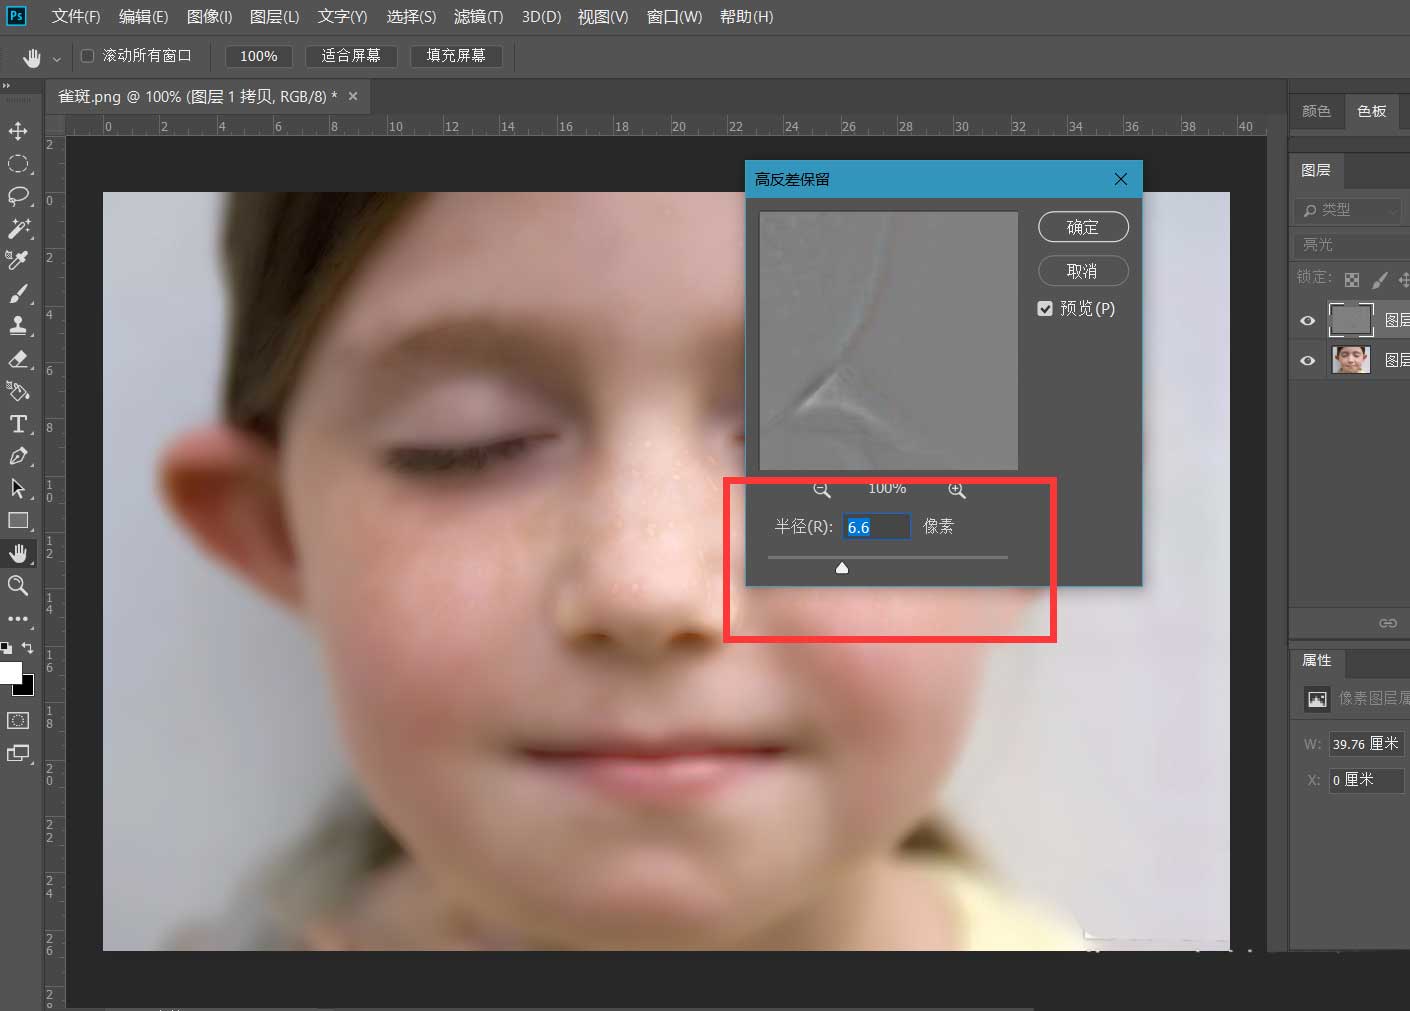The image size is (1410, 1011).
Task: Select the Rectangle shape tool
Action: [18, 520]
